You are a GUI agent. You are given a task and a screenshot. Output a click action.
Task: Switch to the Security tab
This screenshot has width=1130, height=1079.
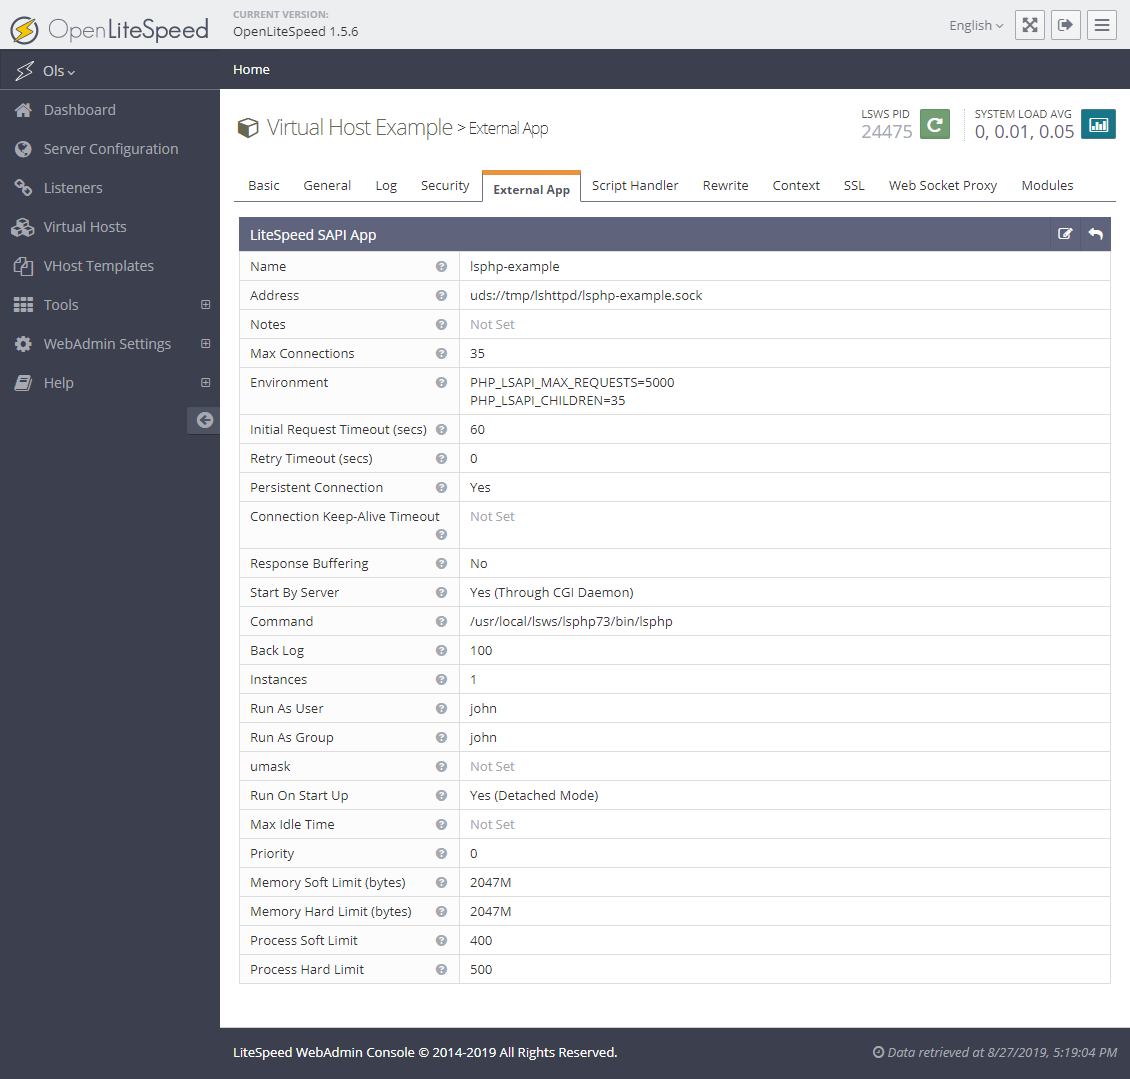pos(445,185)
